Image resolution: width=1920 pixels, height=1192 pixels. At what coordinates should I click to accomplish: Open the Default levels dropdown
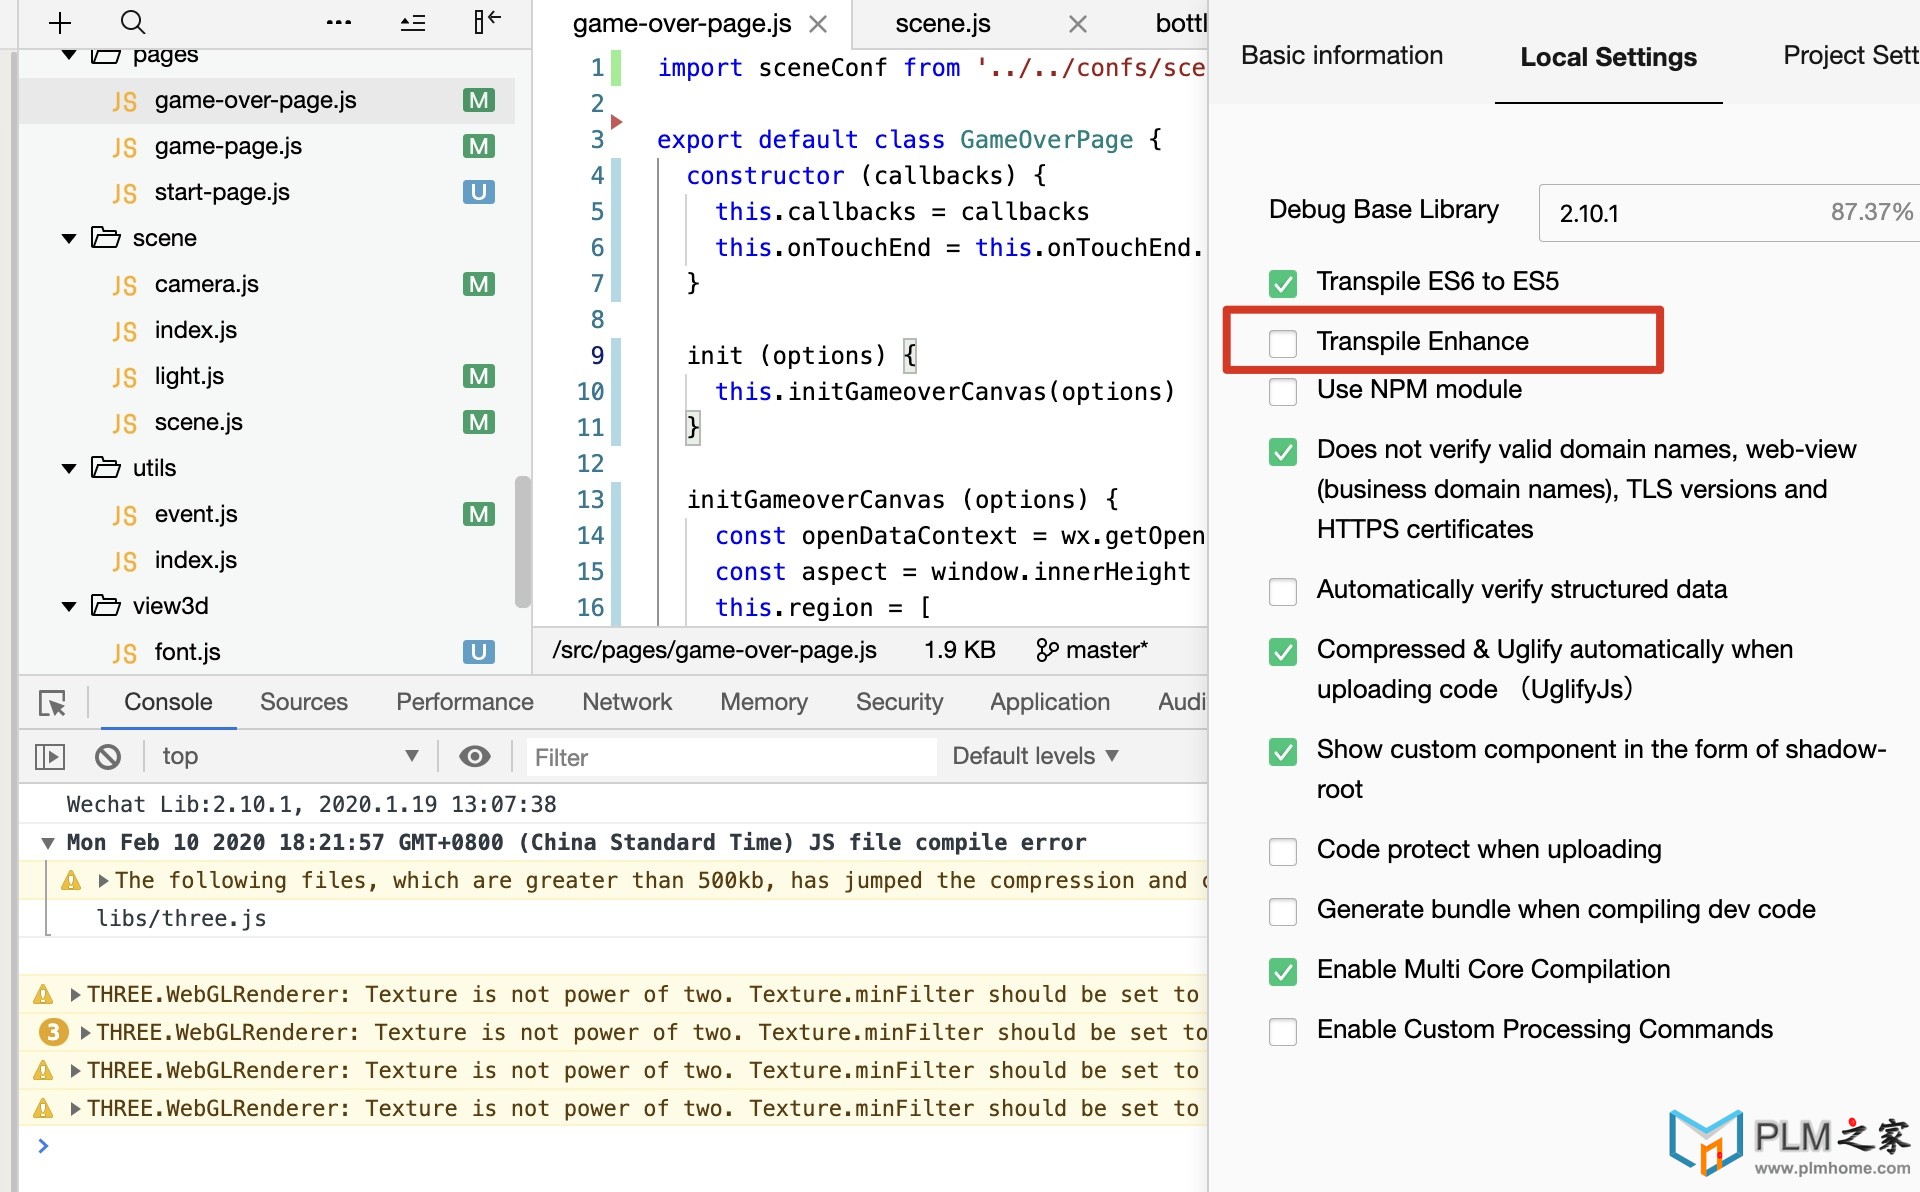[x=1035, y=756]
